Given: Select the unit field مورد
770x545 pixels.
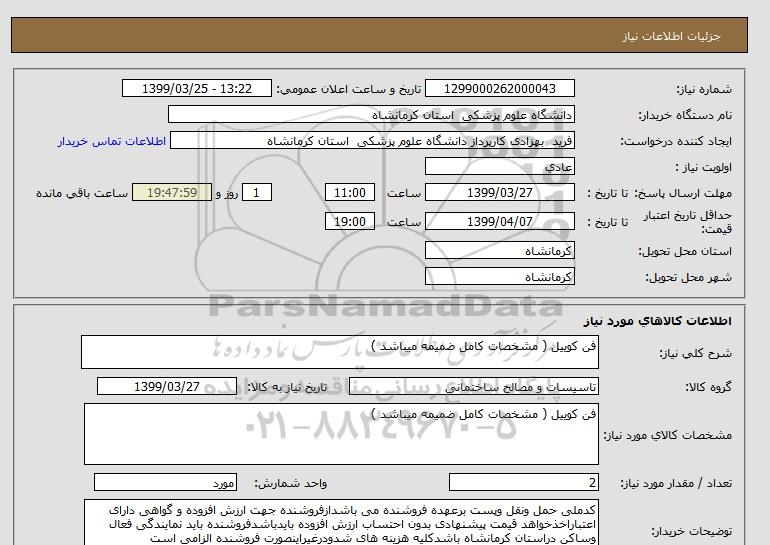Looking at the screenshot, I should point(165,483).
